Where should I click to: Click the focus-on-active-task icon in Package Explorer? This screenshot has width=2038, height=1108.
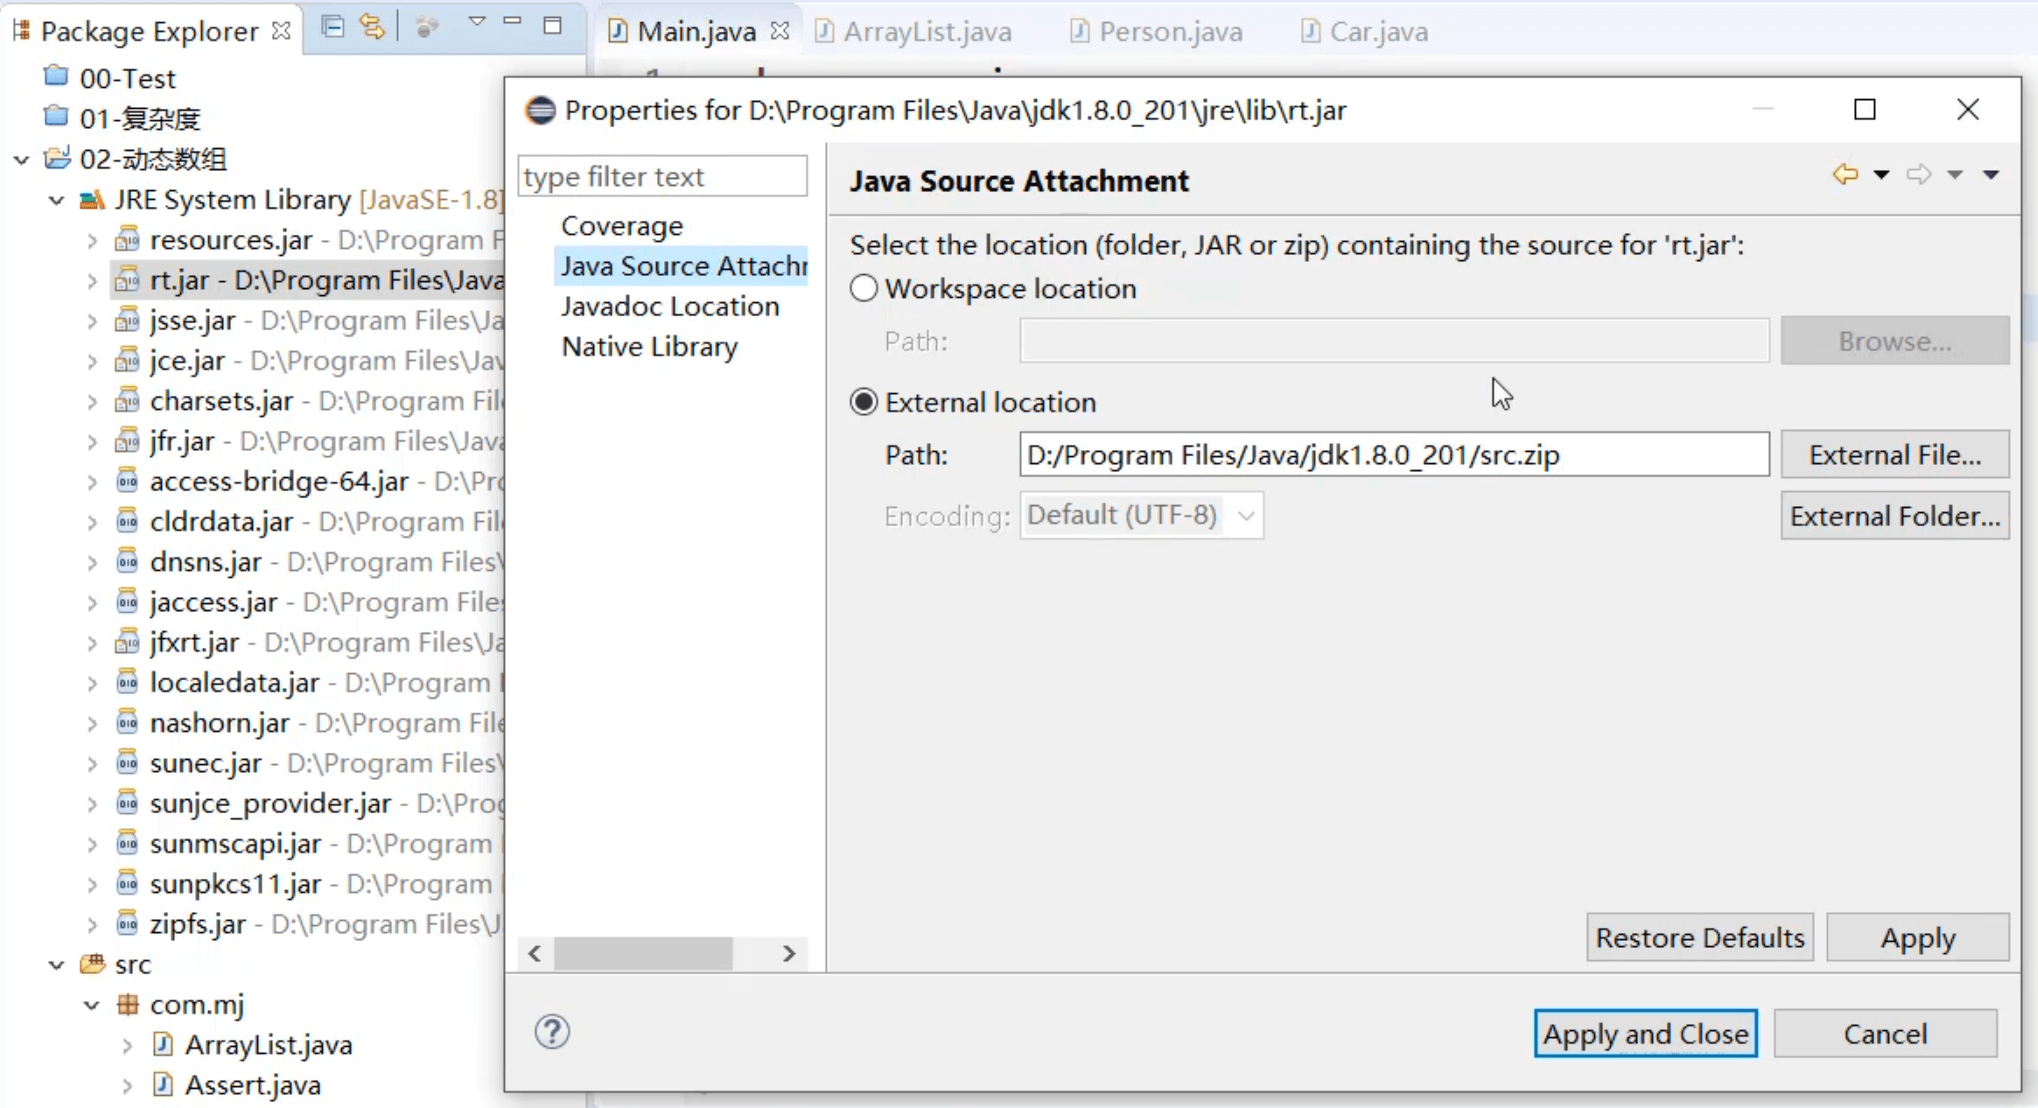tap(427, 27)
